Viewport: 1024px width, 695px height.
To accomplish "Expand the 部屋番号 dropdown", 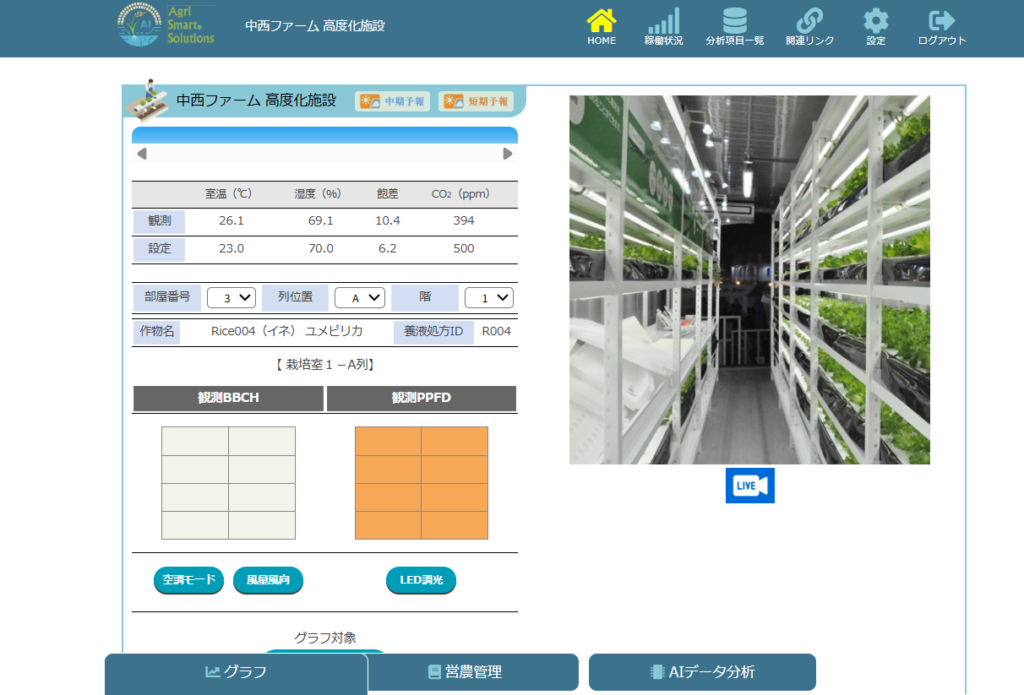I will pos(231,297).
